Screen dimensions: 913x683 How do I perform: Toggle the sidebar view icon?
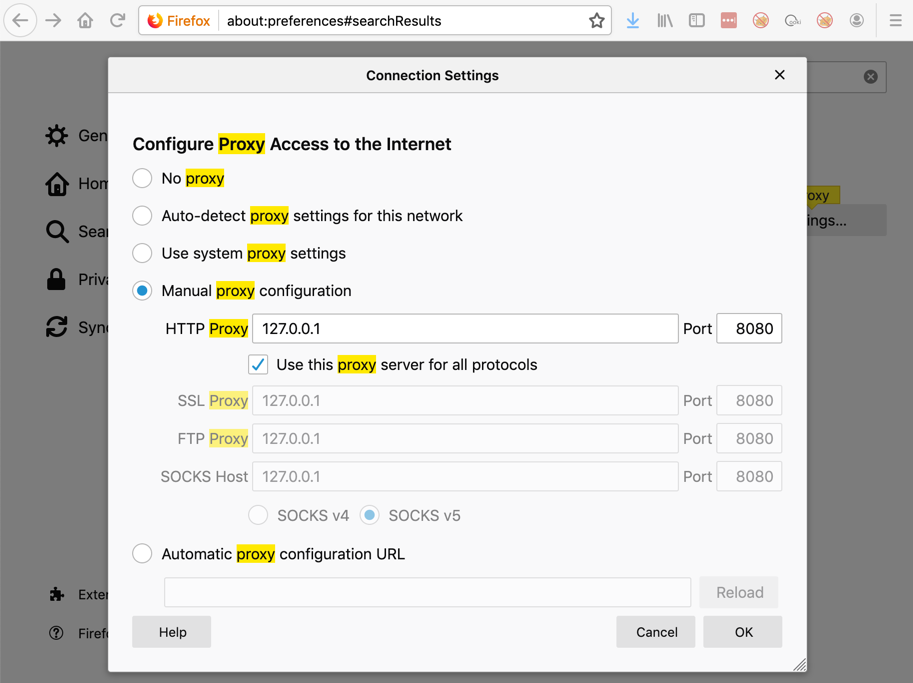[x=697, y=20]
